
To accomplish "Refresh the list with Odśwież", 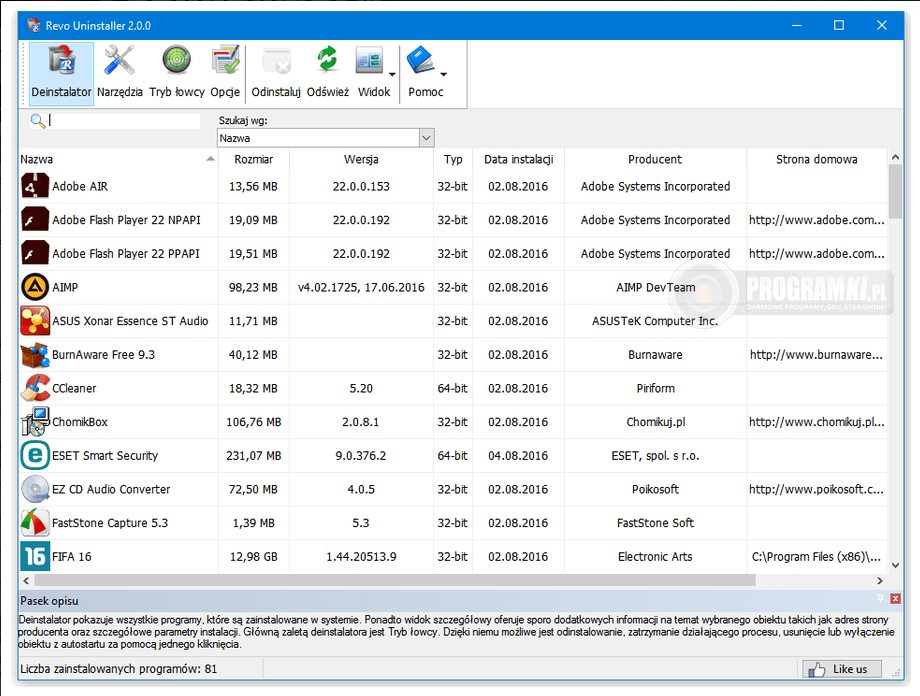I will [x=327, y=73].
